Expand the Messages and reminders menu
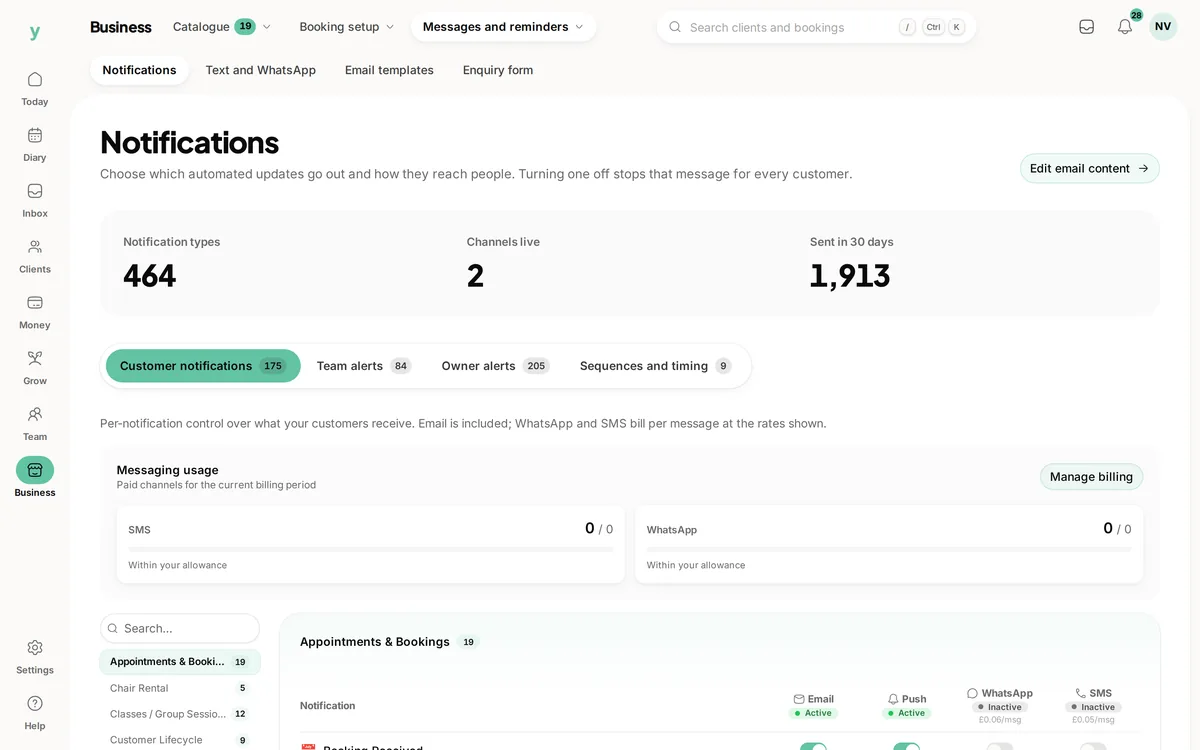This screenshot has width=1200, height=750. 503,27
